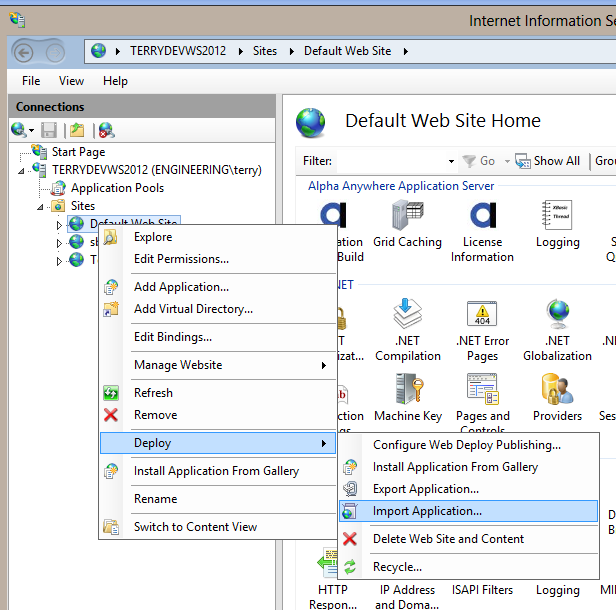Open the IP Address and Domain feature
The image size is (616, 610).
pos(407,597)
